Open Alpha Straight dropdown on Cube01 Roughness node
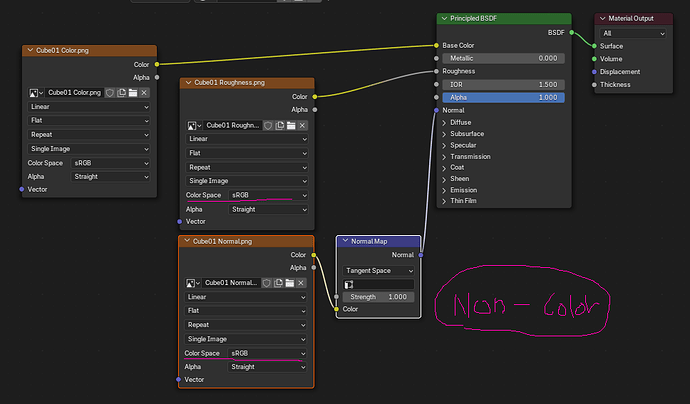Viewport: 690px width, 404px height. pyautogui.click(x=268, y=209)
